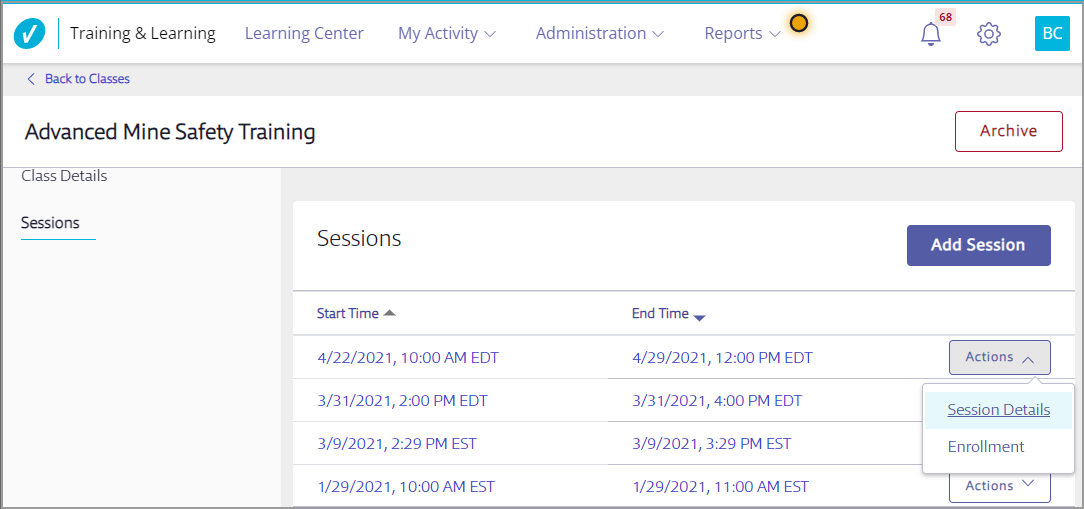Select Session Details from the menu

(999, 410)
